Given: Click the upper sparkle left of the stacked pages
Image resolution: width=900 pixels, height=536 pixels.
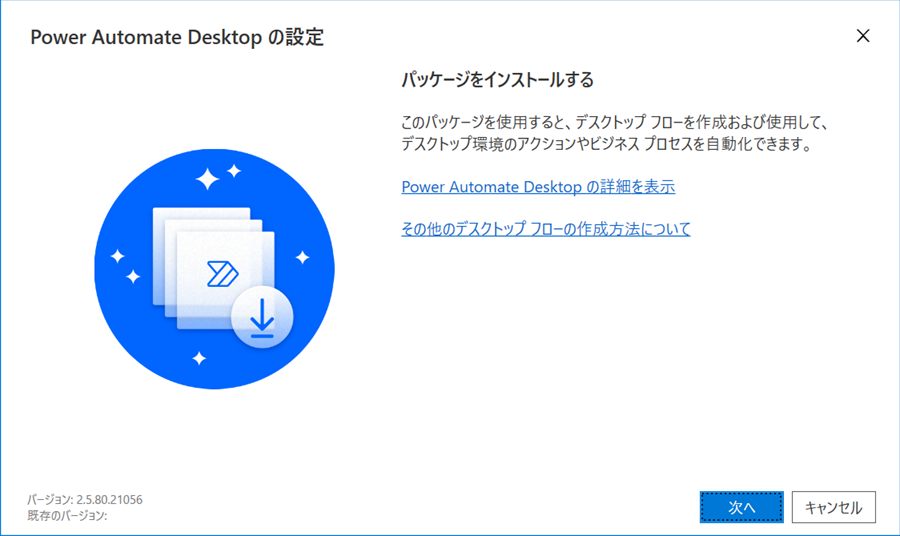Looking at the screenshot, I should pyautogui.click(x=118, y=256).
